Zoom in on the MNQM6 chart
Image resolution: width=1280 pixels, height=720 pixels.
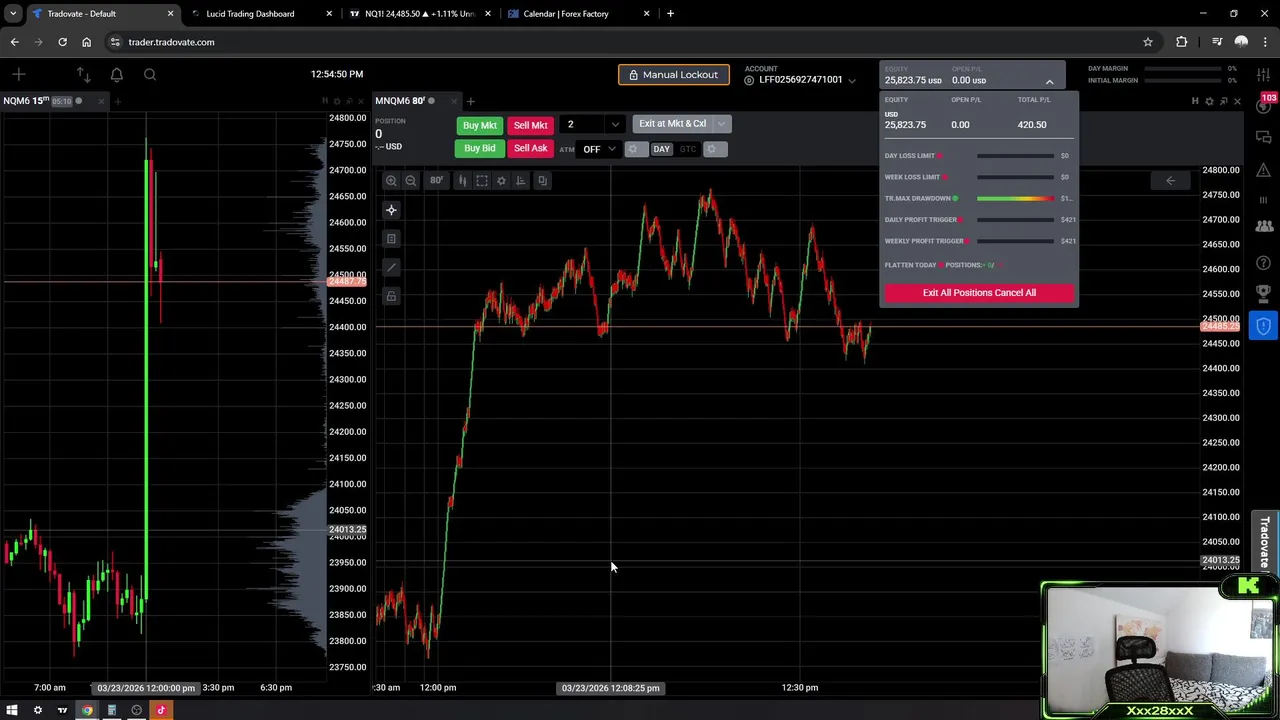391,181
